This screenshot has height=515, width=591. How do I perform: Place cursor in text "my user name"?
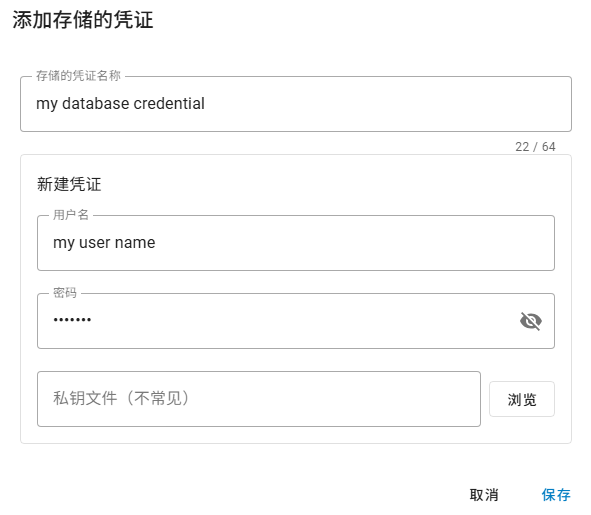click(104, 243)
